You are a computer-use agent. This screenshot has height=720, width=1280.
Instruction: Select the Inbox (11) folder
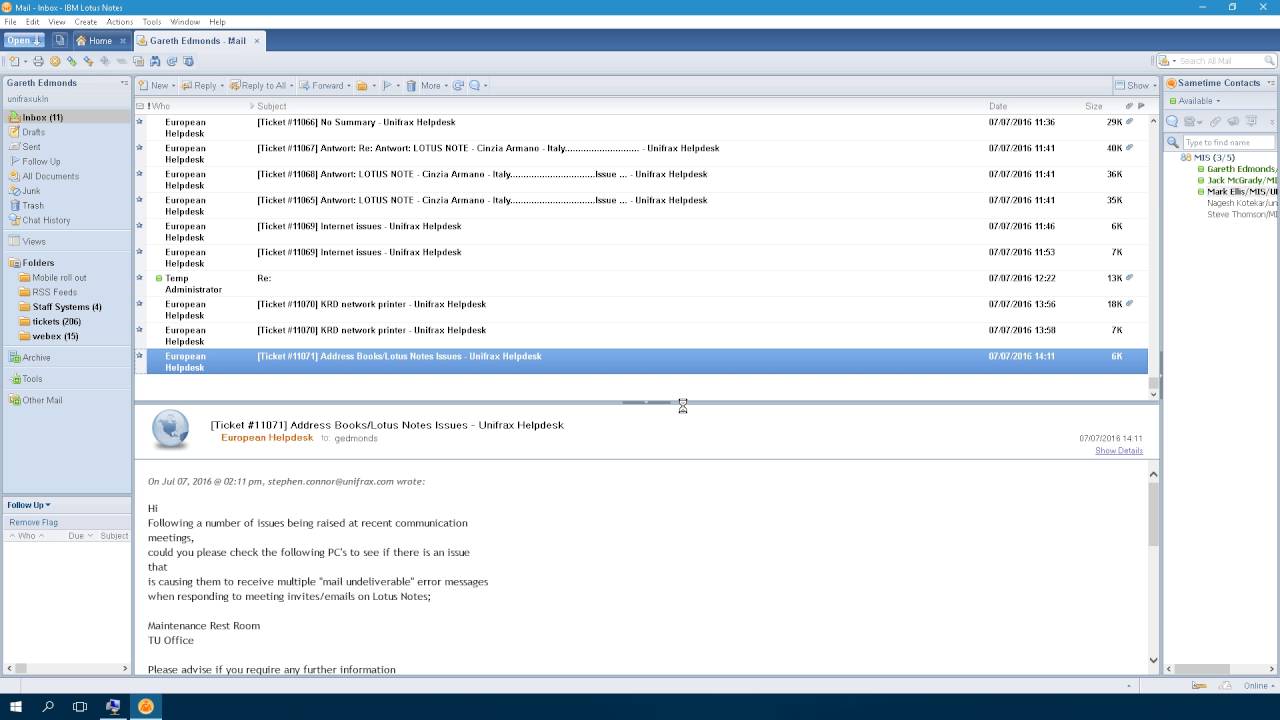[x=65, y=117]
